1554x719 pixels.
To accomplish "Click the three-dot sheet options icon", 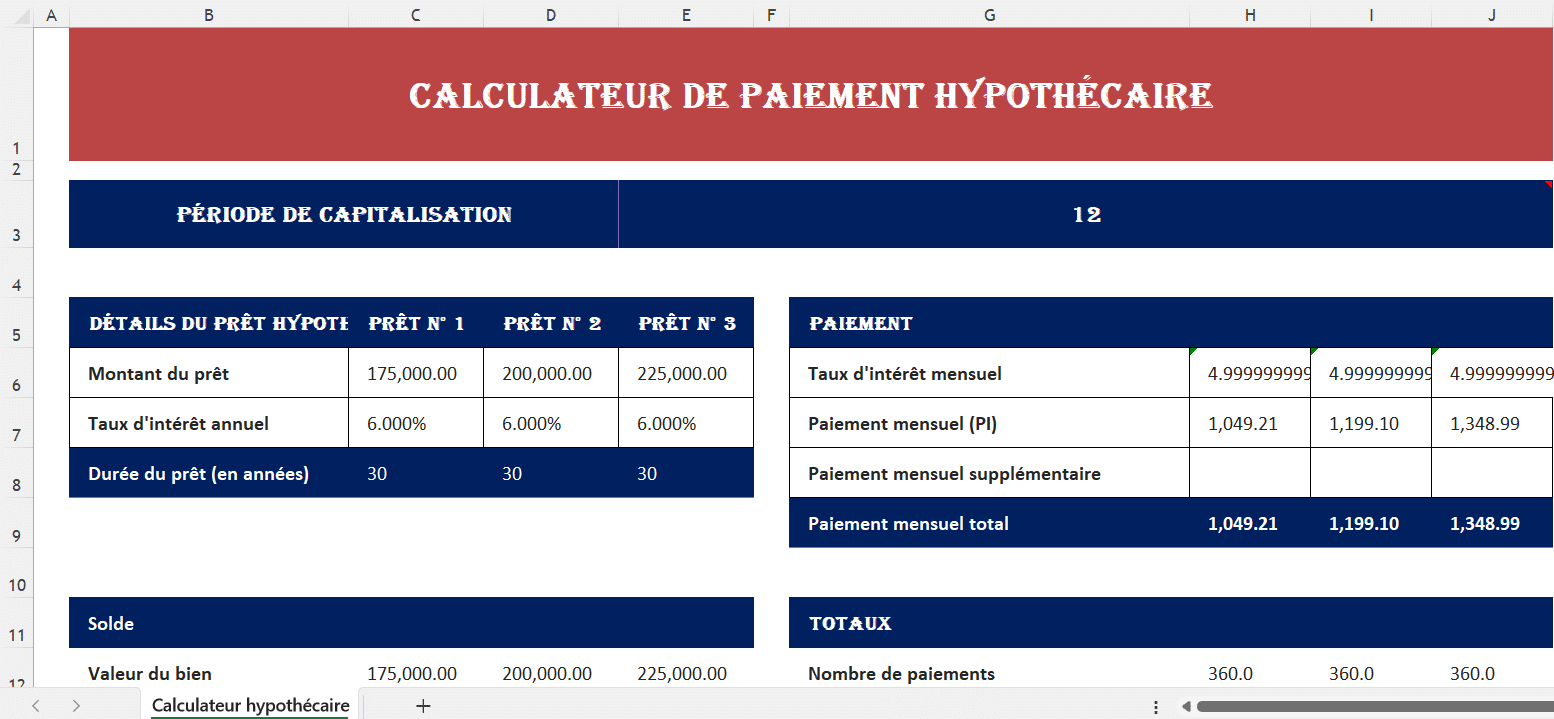I will [x=1157, y=706].
